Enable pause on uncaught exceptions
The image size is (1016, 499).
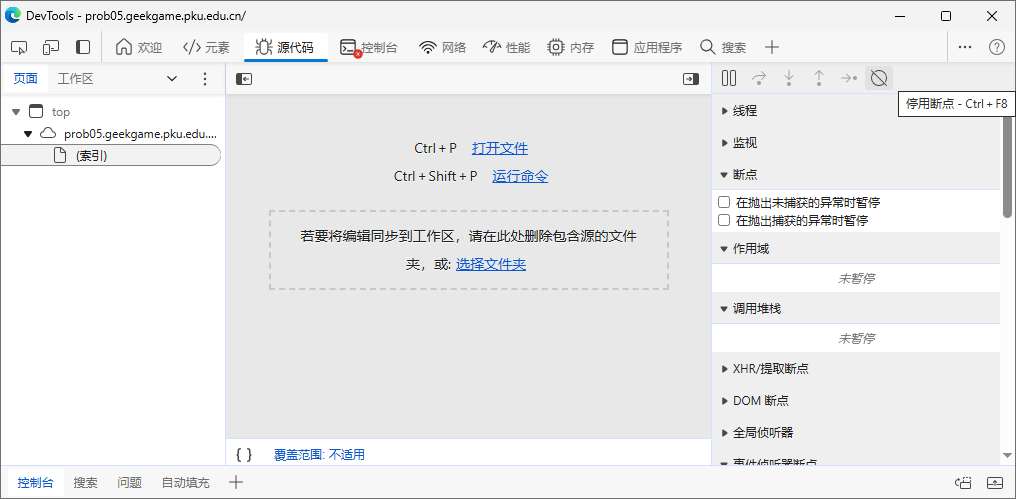(x=724, y=202)
